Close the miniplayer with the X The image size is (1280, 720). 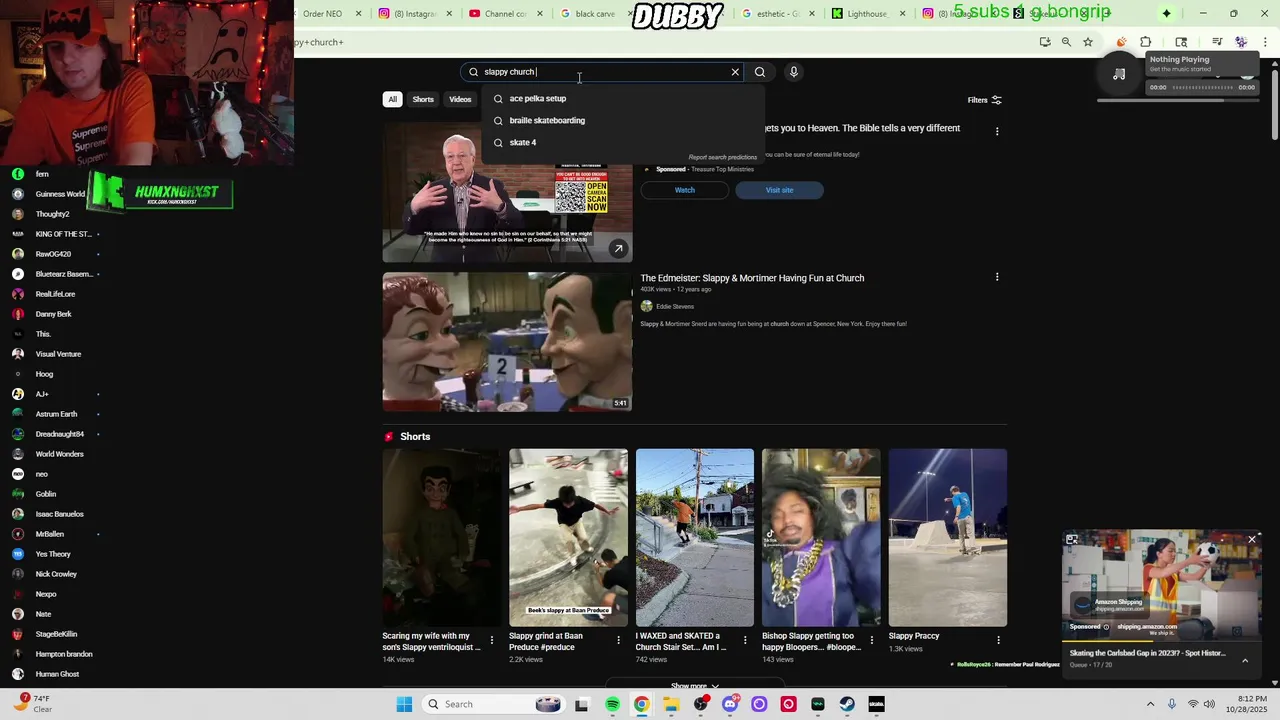pos(1252,539)
